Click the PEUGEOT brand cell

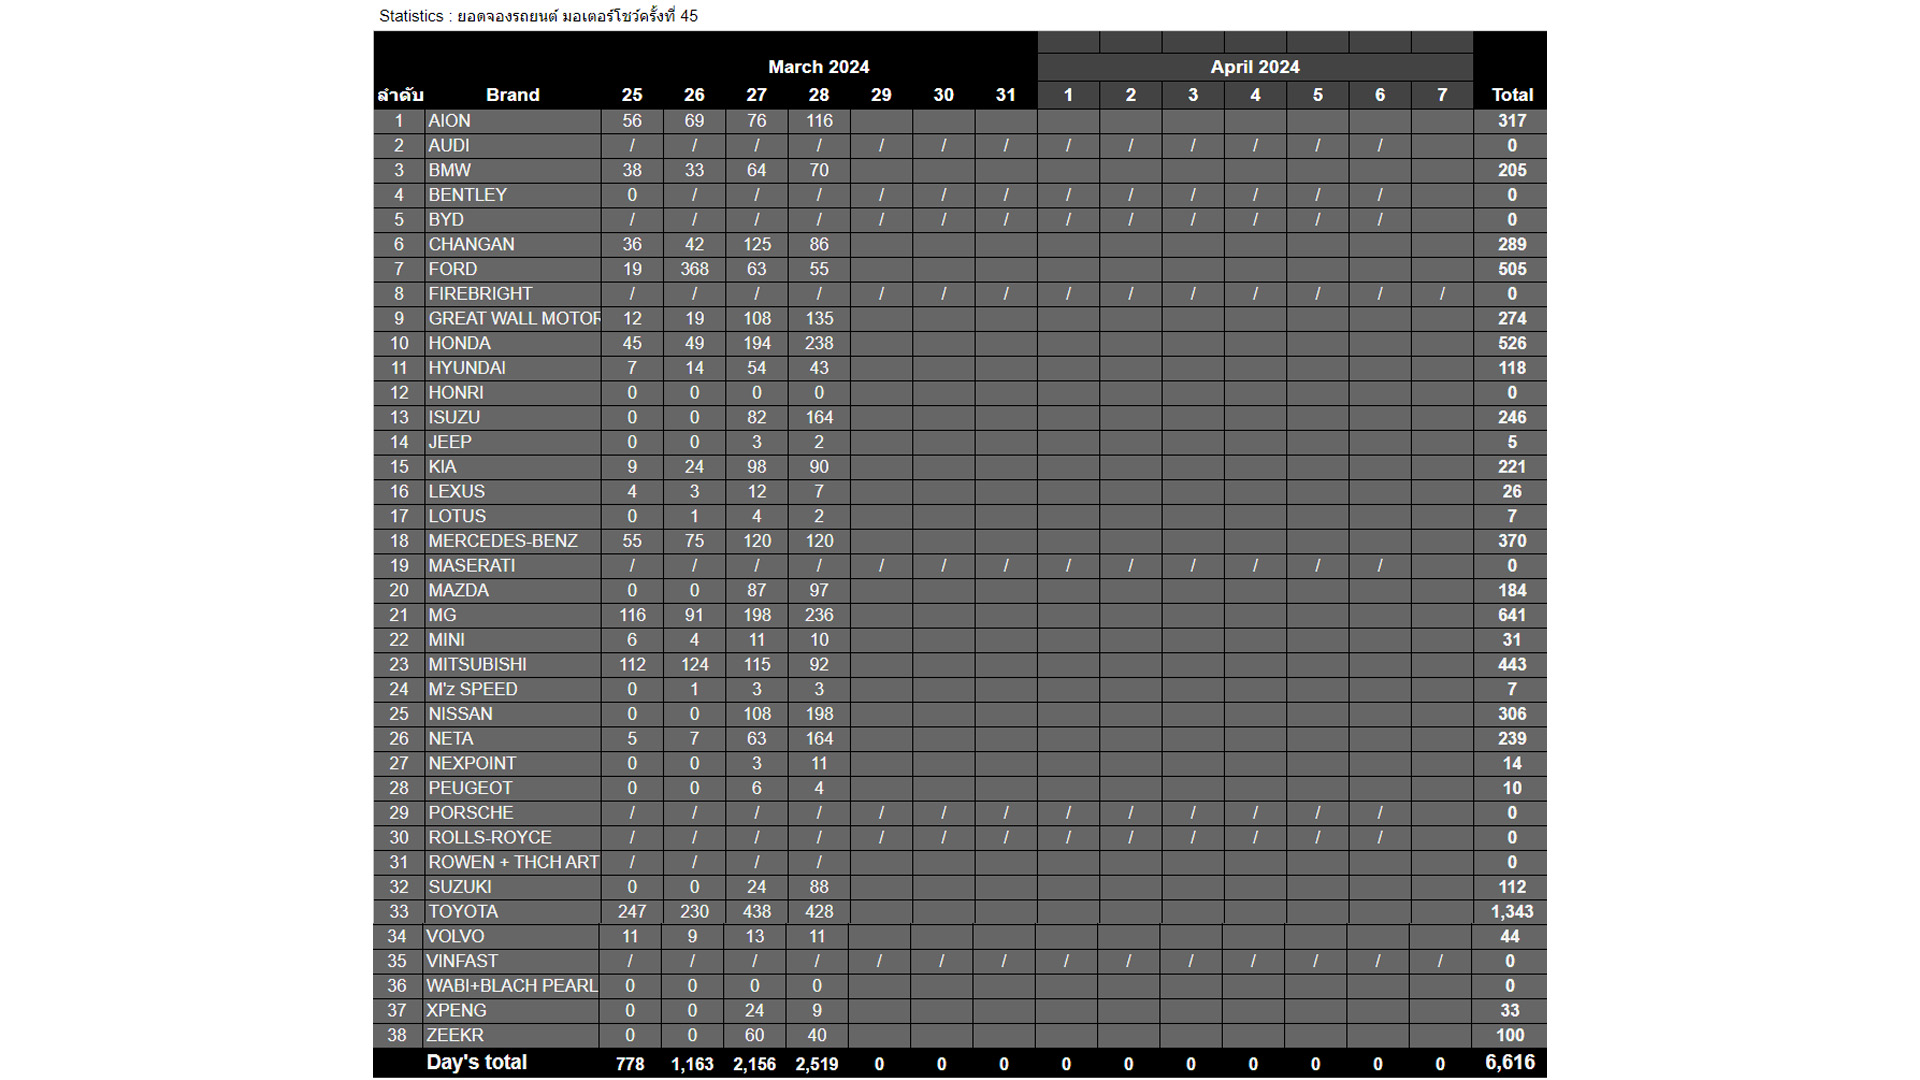512,788
